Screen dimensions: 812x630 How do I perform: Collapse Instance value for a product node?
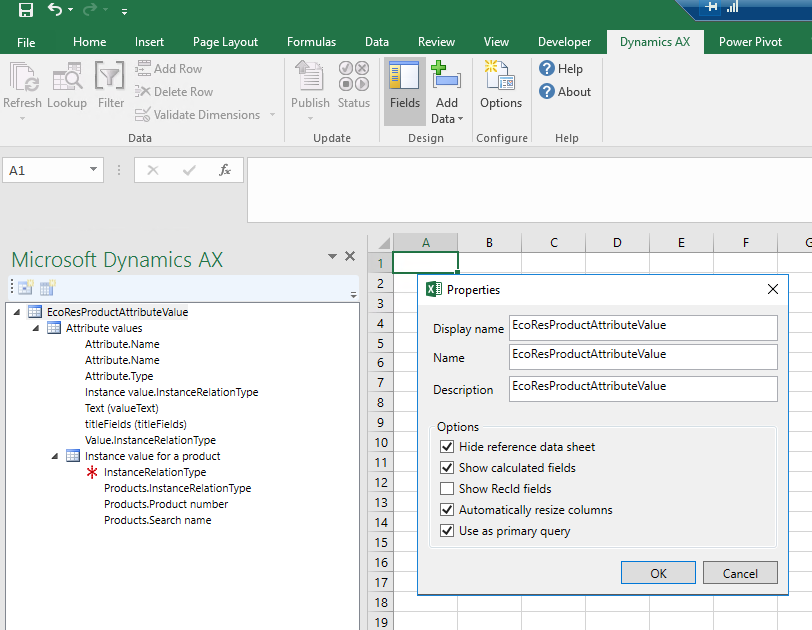coord(55,456)
